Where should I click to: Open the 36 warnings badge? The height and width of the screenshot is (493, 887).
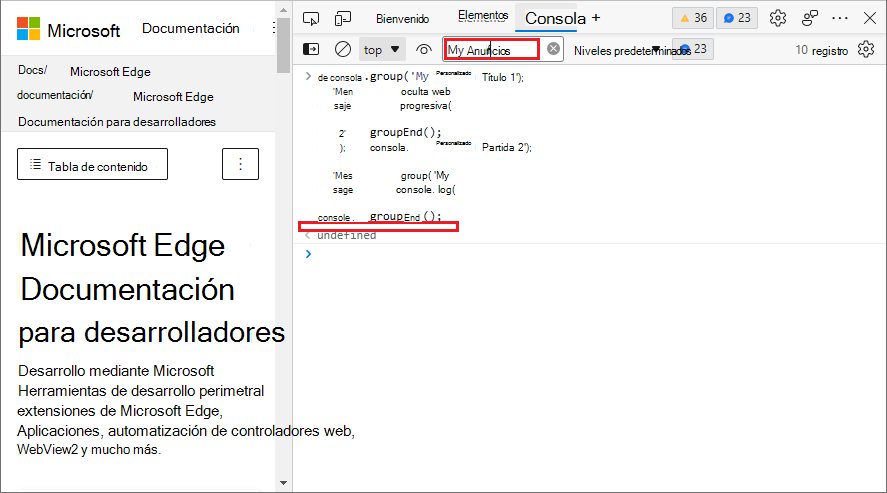693,18
